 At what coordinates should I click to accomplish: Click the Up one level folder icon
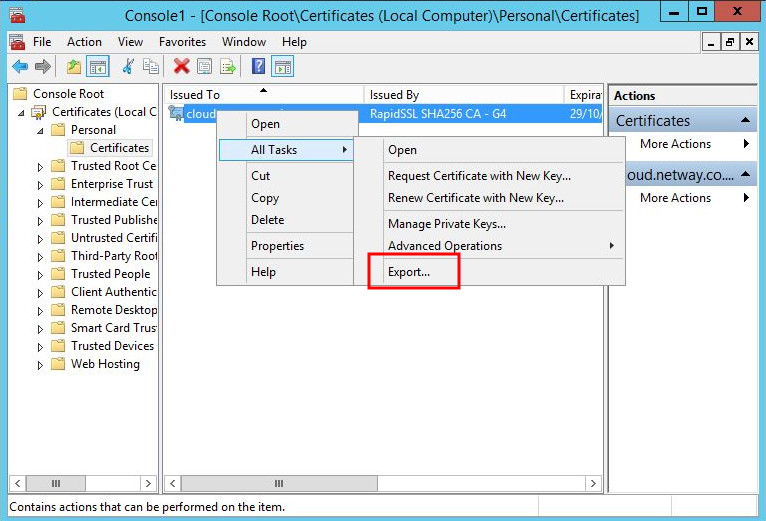coord(73,66)
